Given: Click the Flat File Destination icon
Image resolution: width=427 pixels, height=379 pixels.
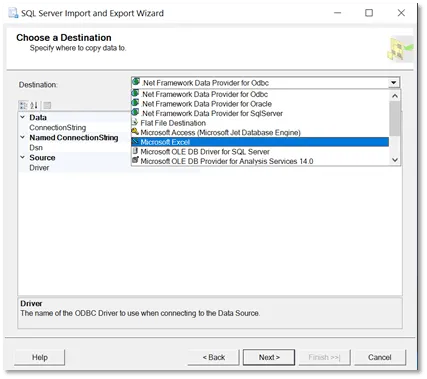Looking at the screenshot, I should tap(135, 123).
